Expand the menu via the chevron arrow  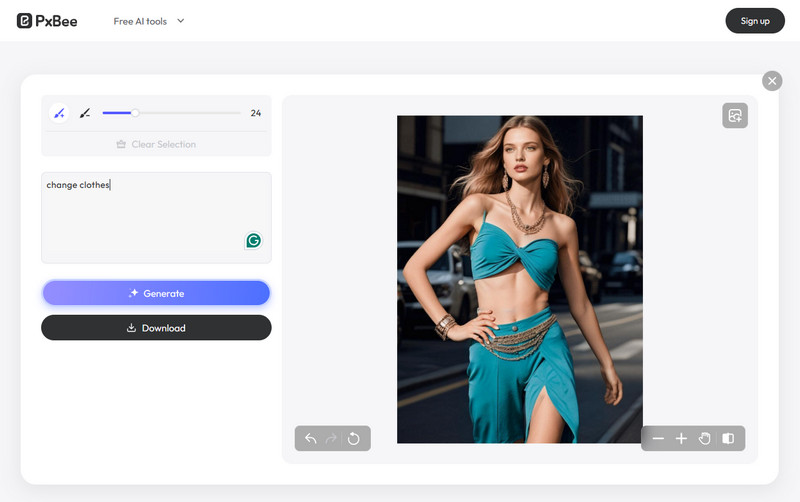coord(181,21)
